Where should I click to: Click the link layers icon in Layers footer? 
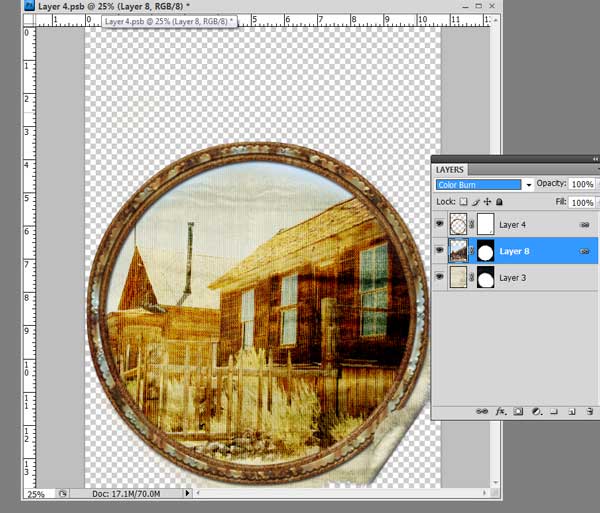(x=483, y=411)
